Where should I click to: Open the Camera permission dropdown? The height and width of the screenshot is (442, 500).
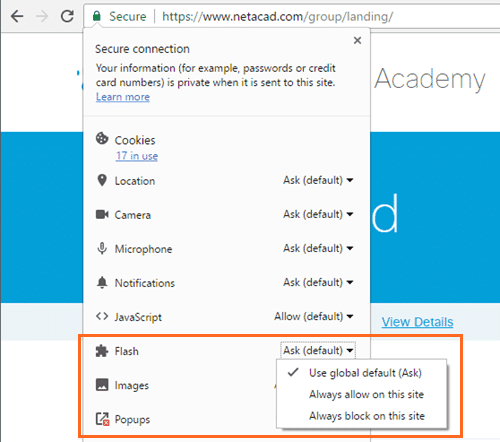(x=318, y=214)
